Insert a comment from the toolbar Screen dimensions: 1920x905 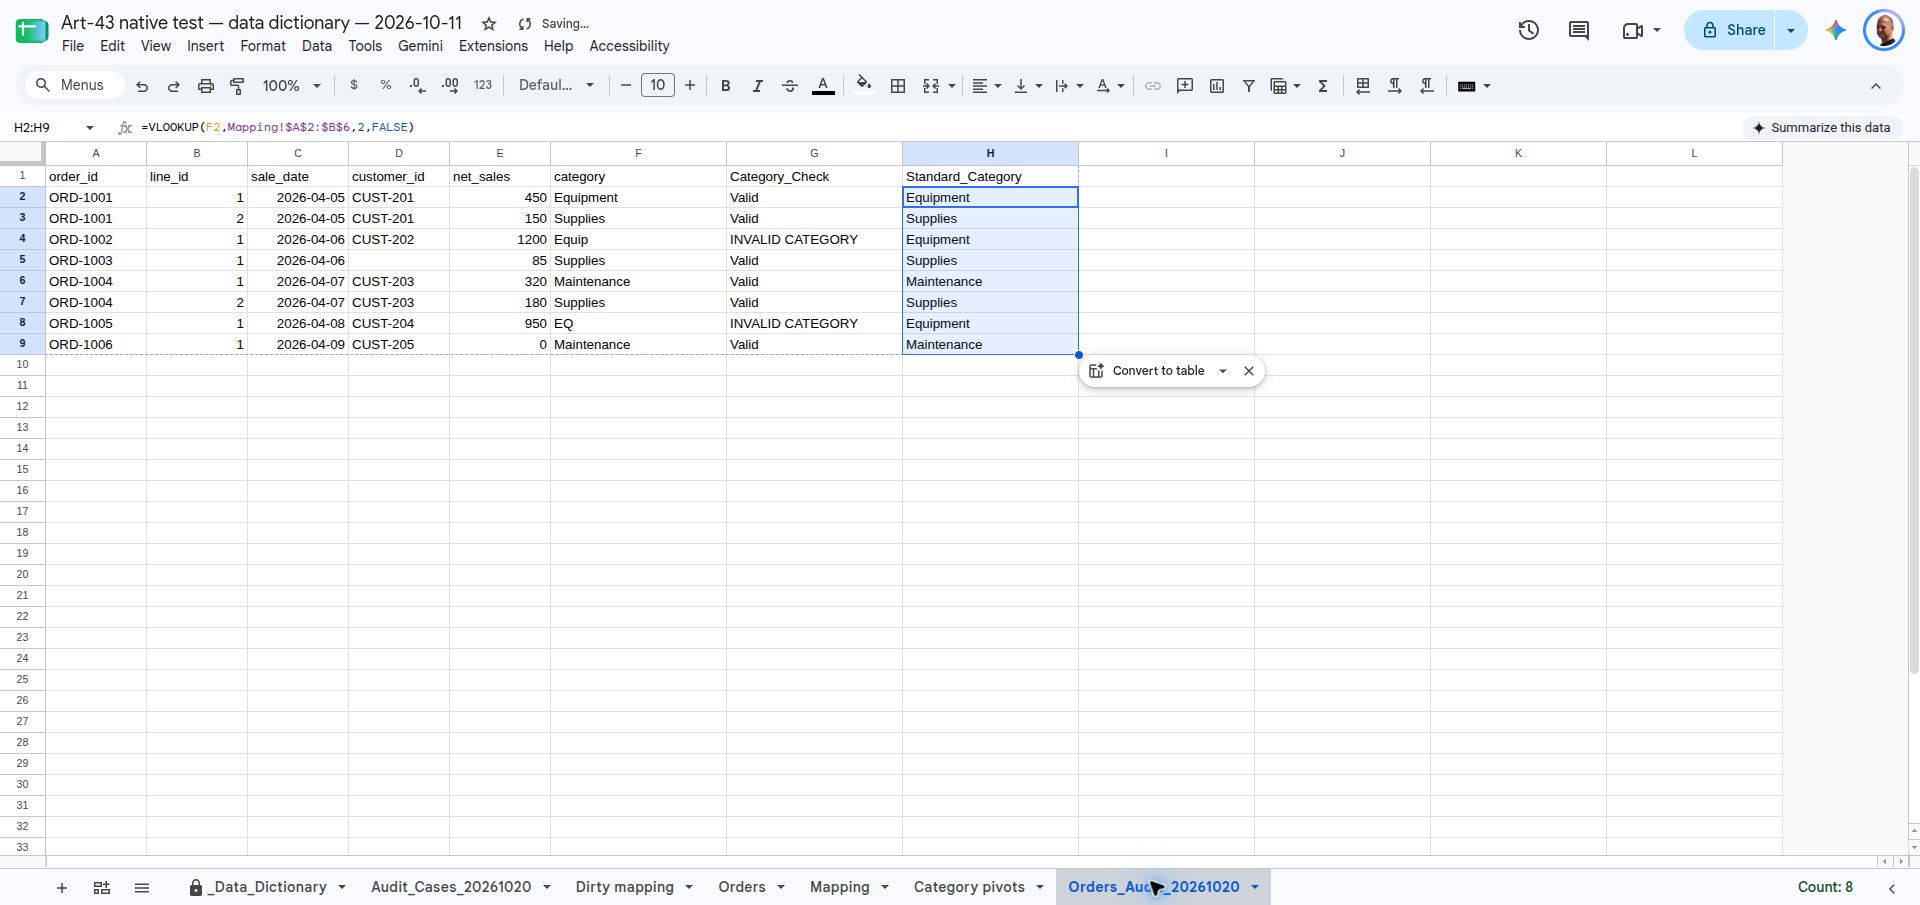point(1185,86)
